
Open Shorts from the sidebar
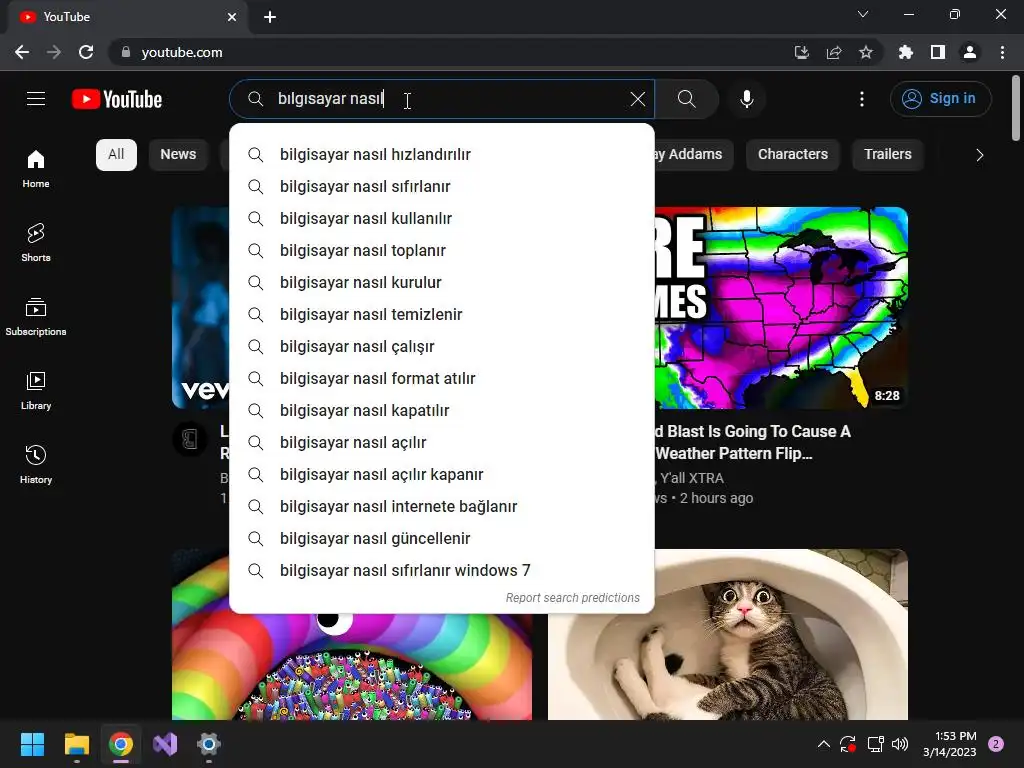[36, 243]
